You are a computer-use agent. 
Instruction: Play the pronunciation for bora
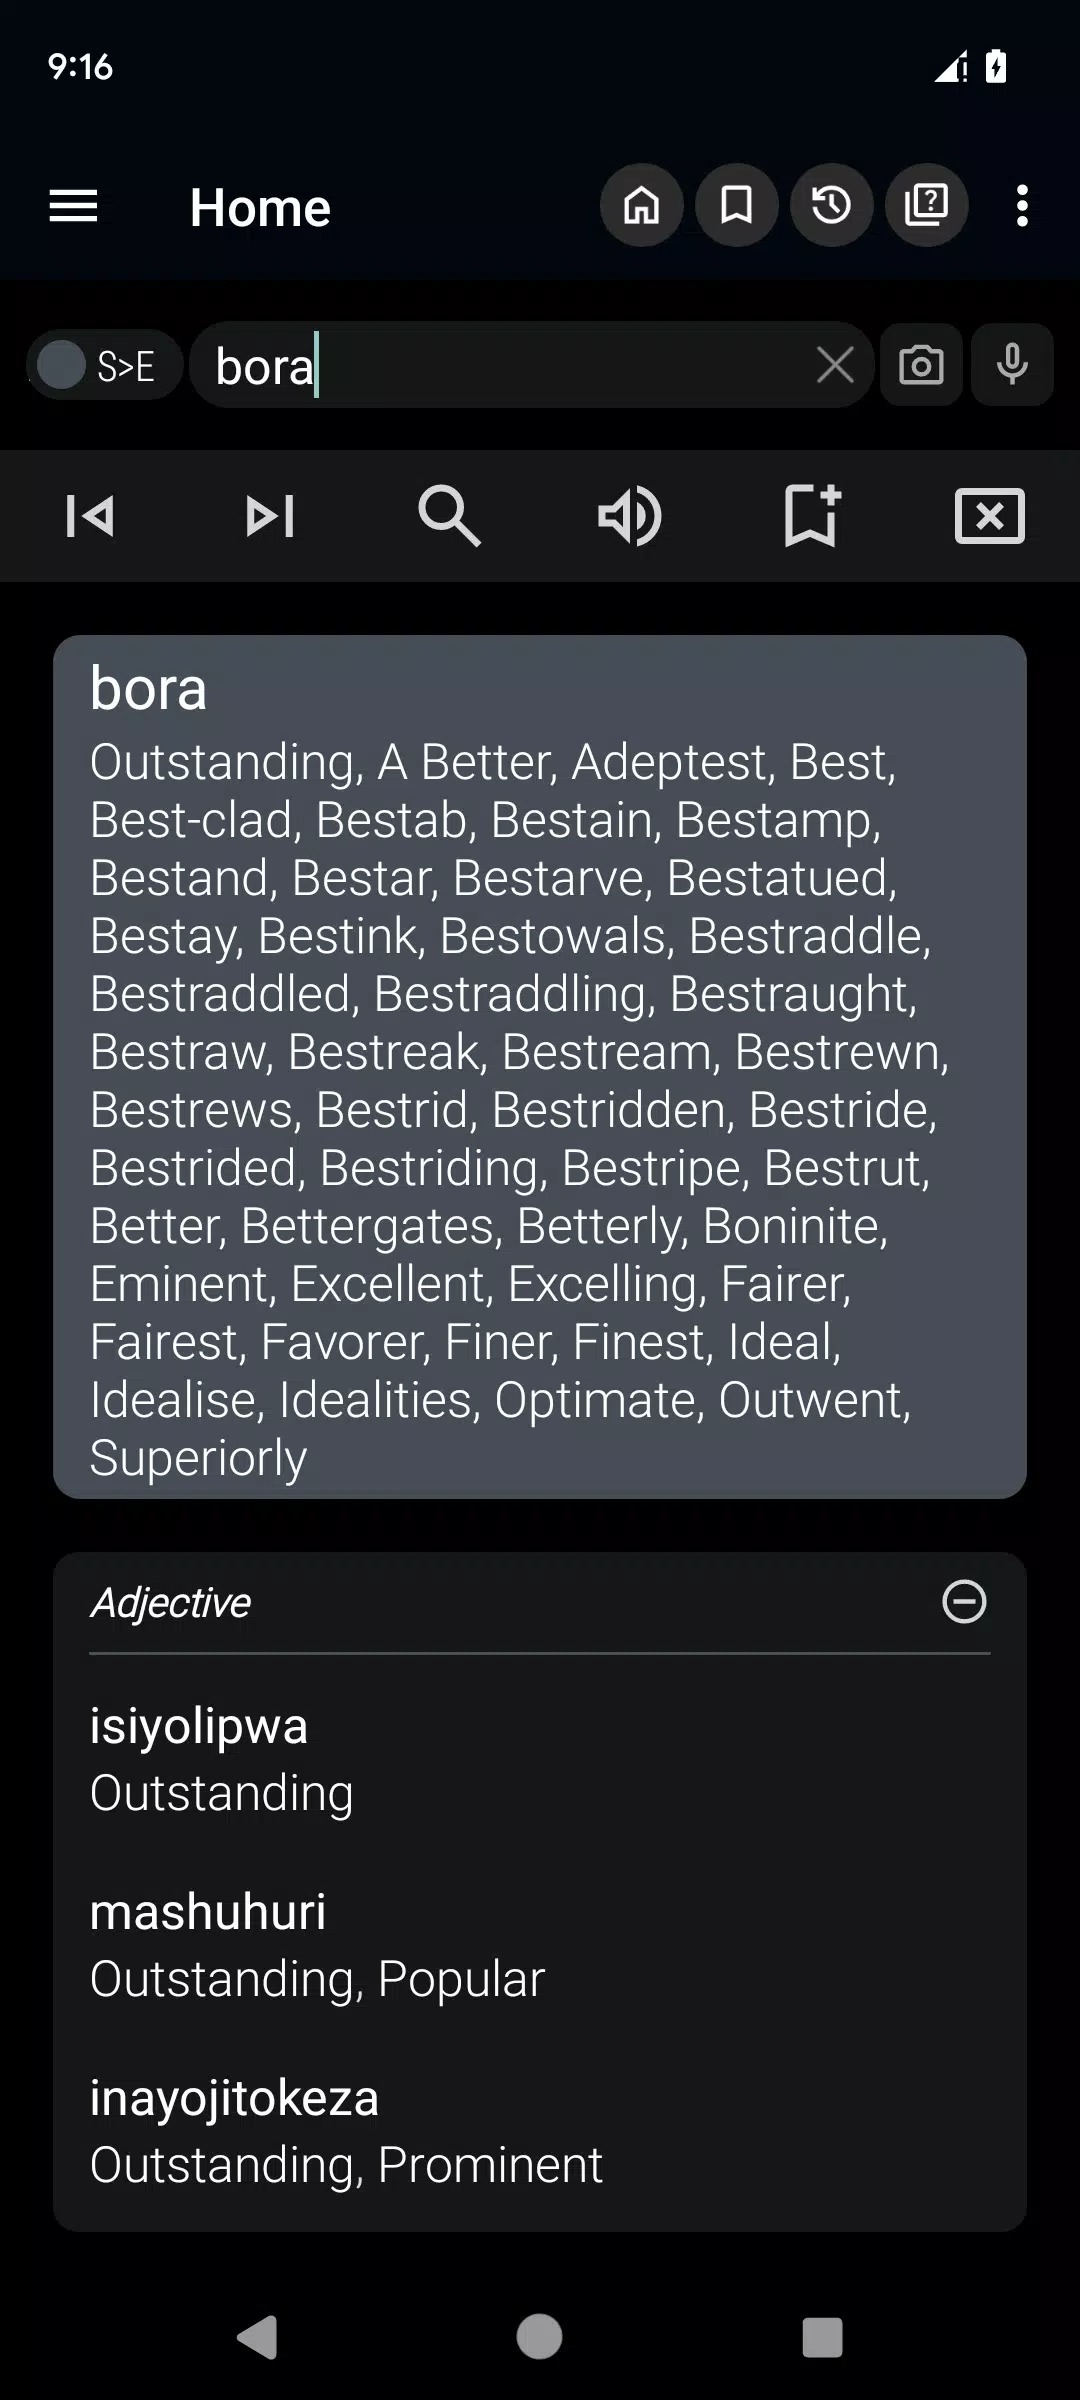coord(629,516)
